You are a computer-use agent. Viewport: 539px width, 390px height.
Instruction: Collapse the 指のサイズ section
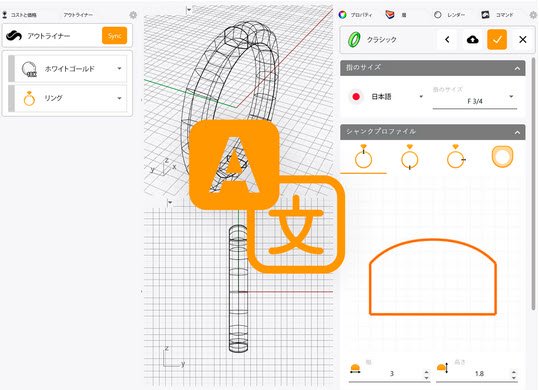click(x=517, y=69)
